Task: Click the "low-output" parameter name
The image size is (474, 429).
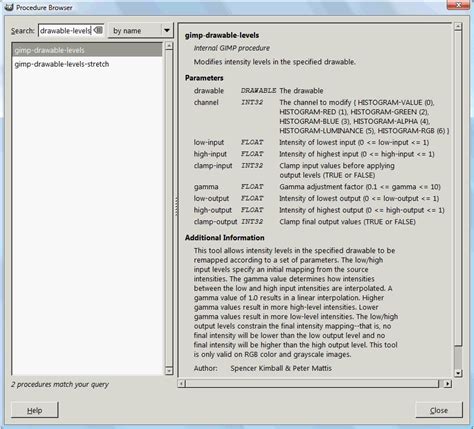Action: 211,198
